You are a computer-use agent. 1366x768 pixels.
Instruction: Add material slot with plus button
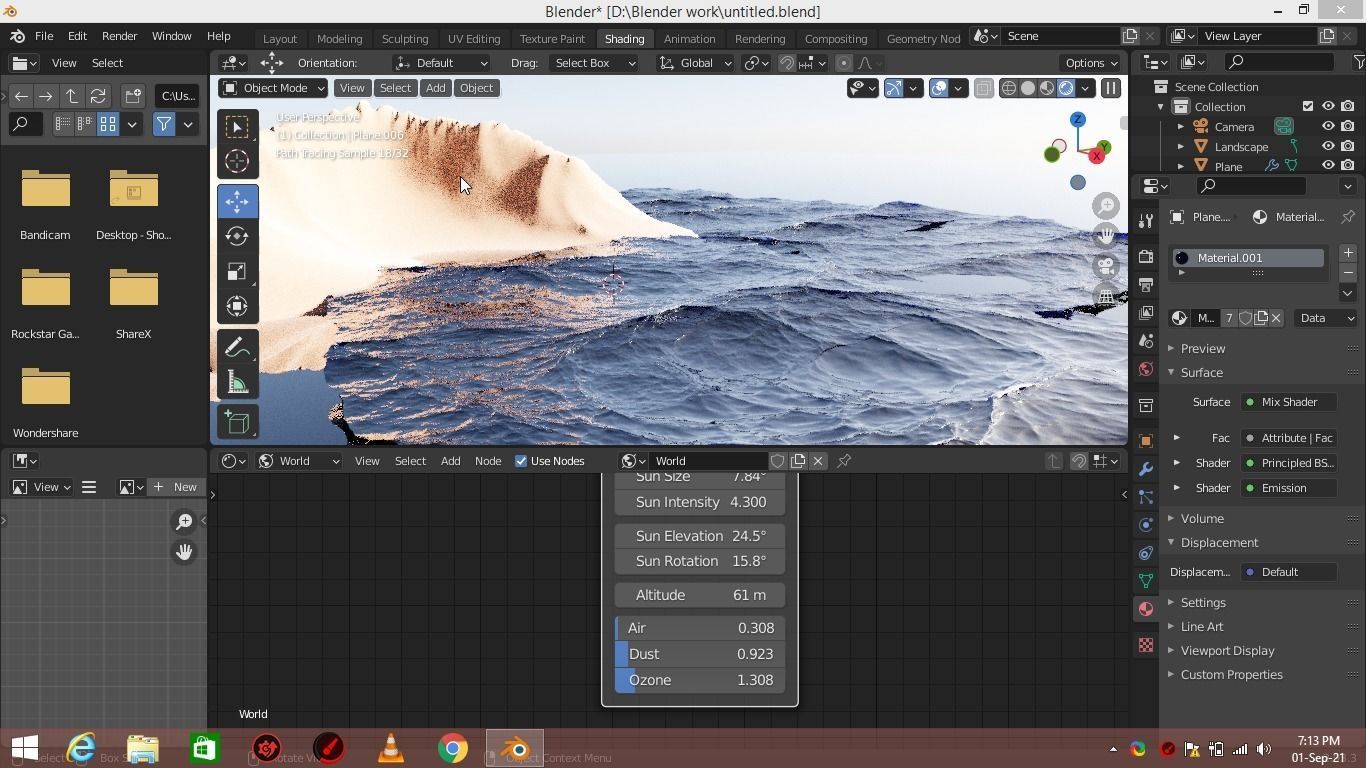(x=1348, y=253)
